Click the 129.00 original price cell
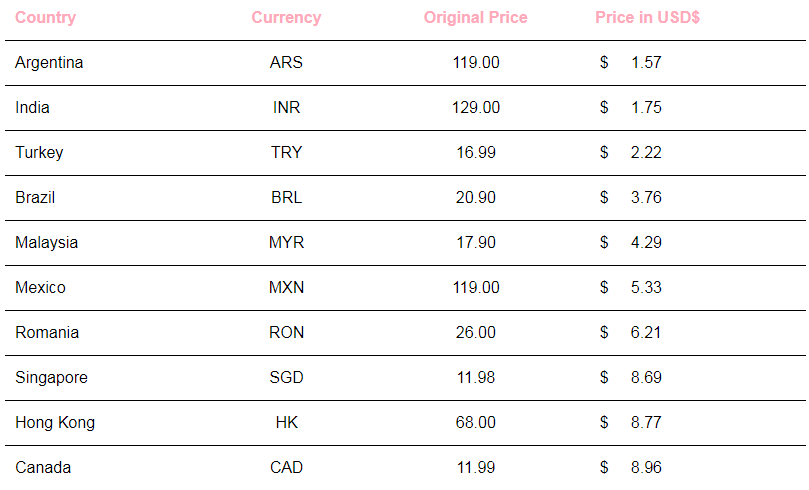809x490 pixels. coord(476,107)
